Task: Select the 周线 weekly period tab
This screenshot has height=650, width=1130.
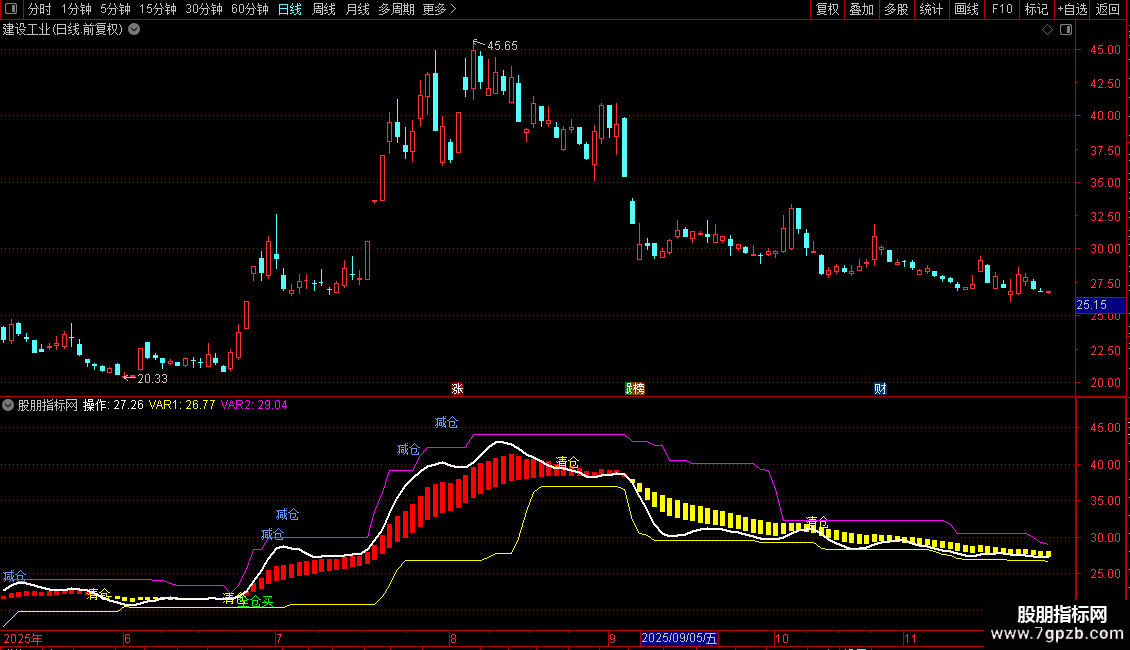Action: (324, 9)
